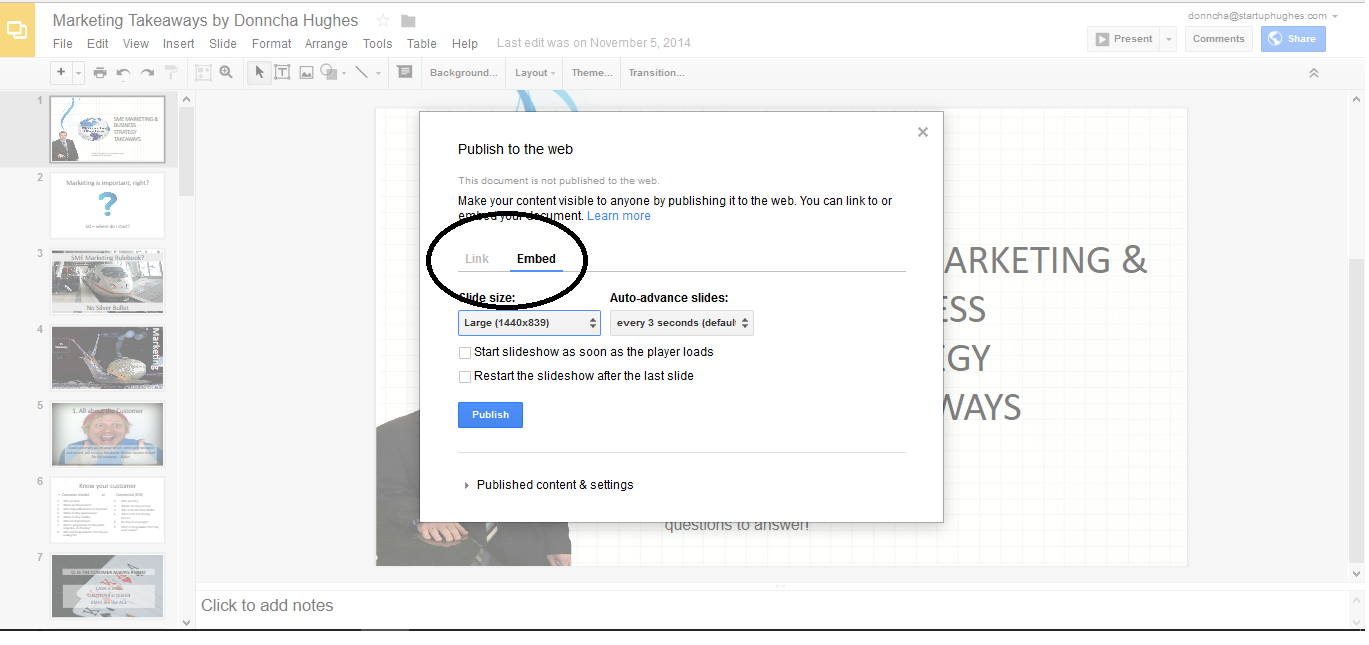Screen dimensions: 1369x645
Task: Open the Present options dropdown arrow
Action: pos(1168,39)
